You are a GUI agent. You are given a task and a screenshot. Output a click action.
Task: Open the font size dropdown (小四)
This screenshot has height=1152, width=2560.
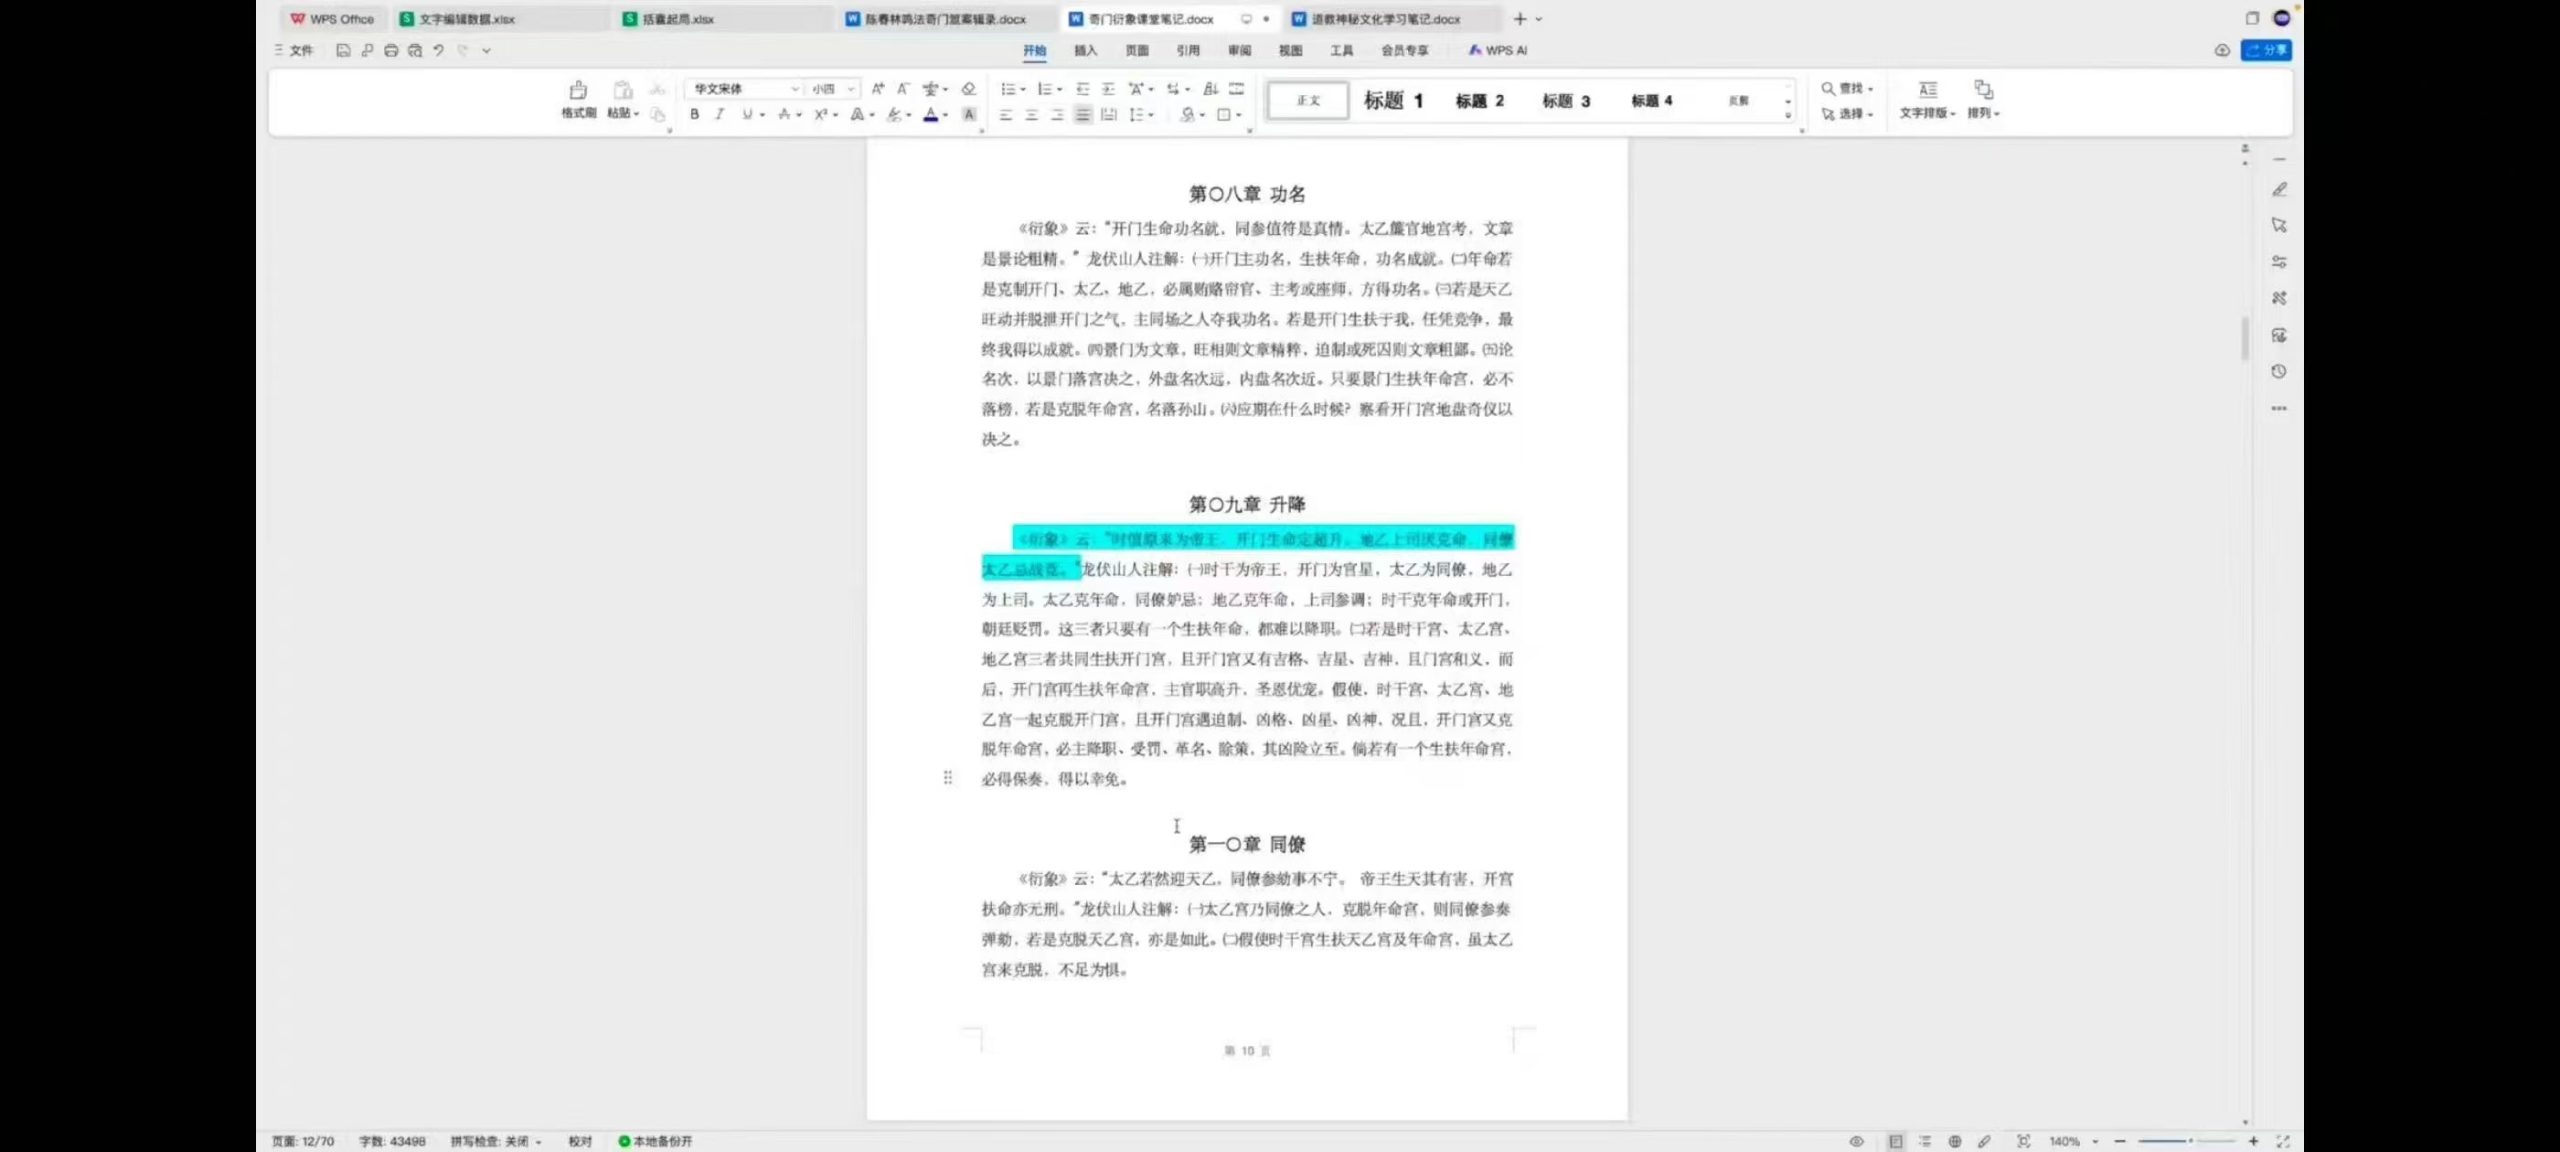click(x=851, y=89)
